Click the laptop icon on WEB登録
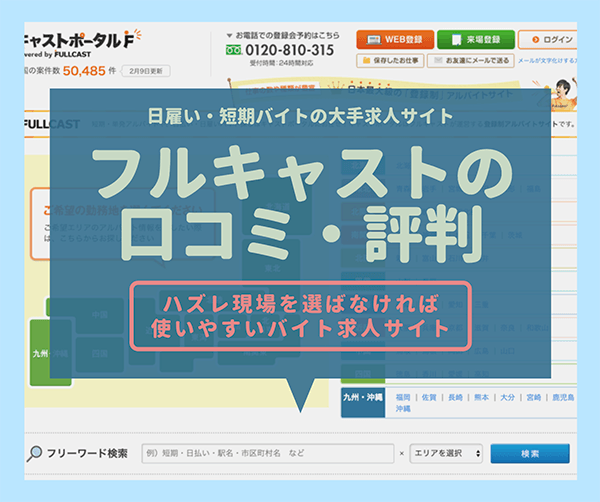Viewport: 600px width, 502px height. [x=374, y=40]
